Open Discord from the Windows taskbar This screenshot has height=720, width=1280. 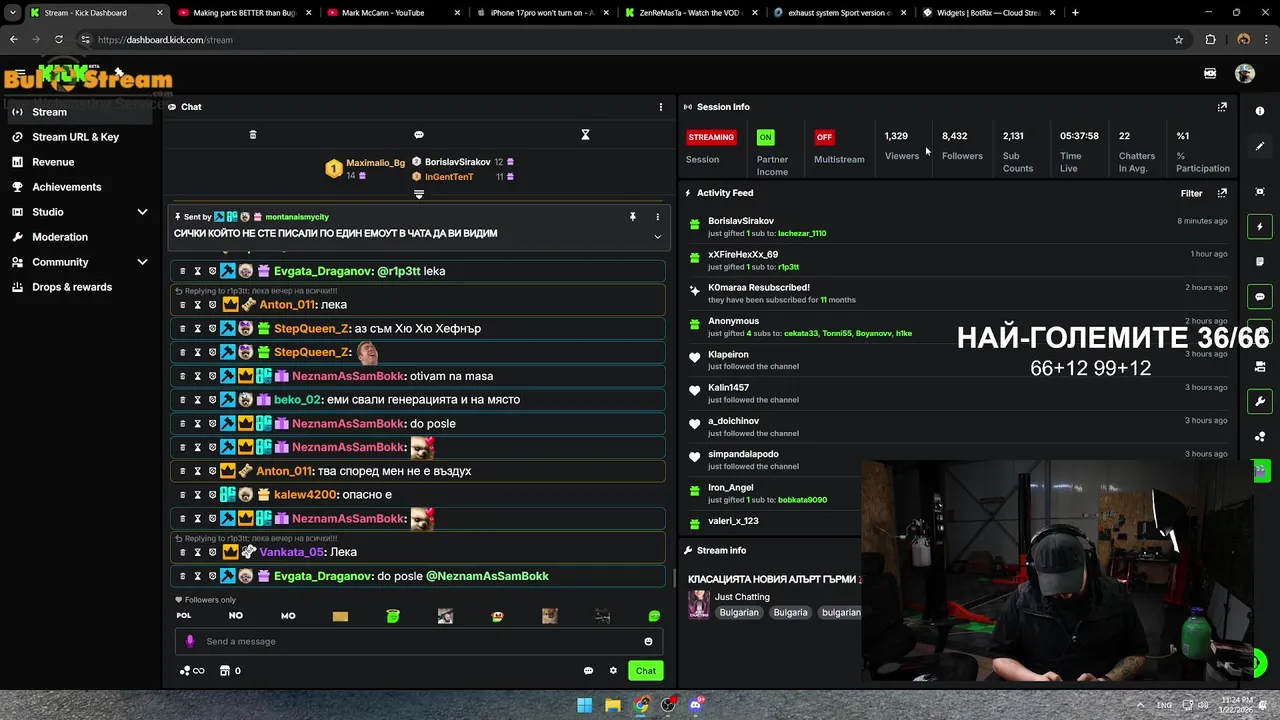(x=696, y=705)
